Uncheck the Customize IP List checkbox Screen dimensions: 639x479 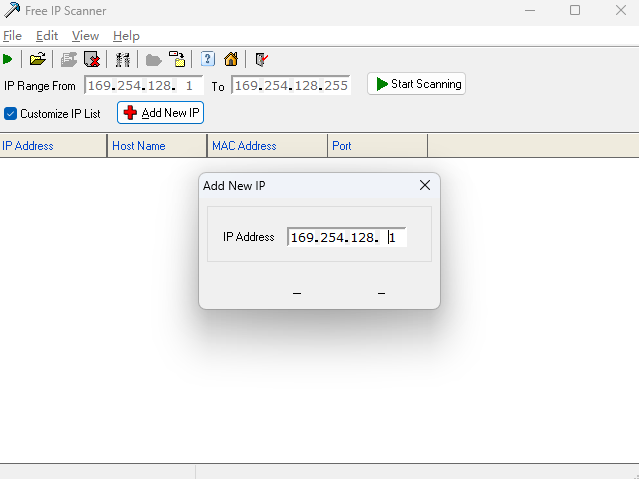tap(11, 113)
